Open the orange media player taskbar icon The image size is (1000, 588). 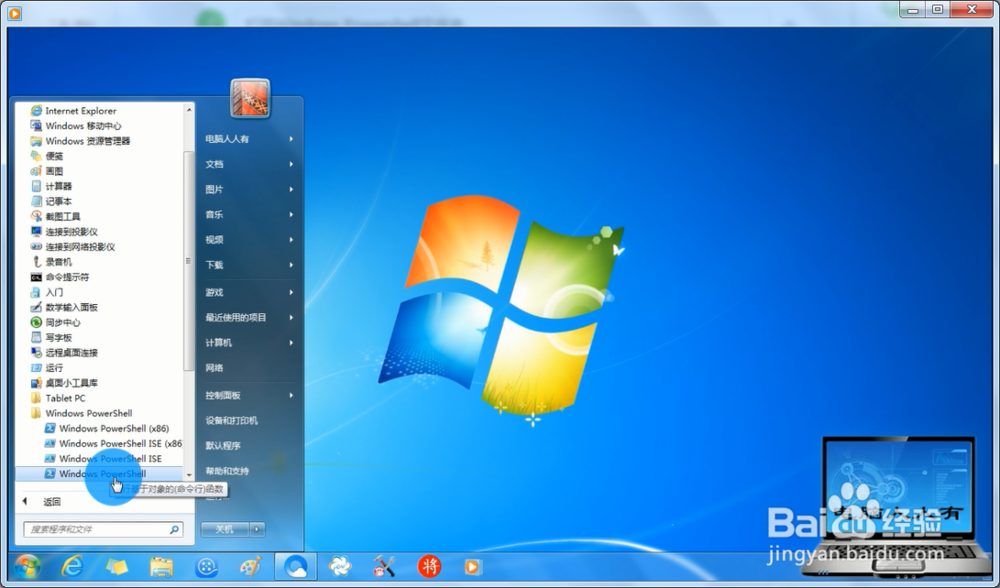click(473, 566)
